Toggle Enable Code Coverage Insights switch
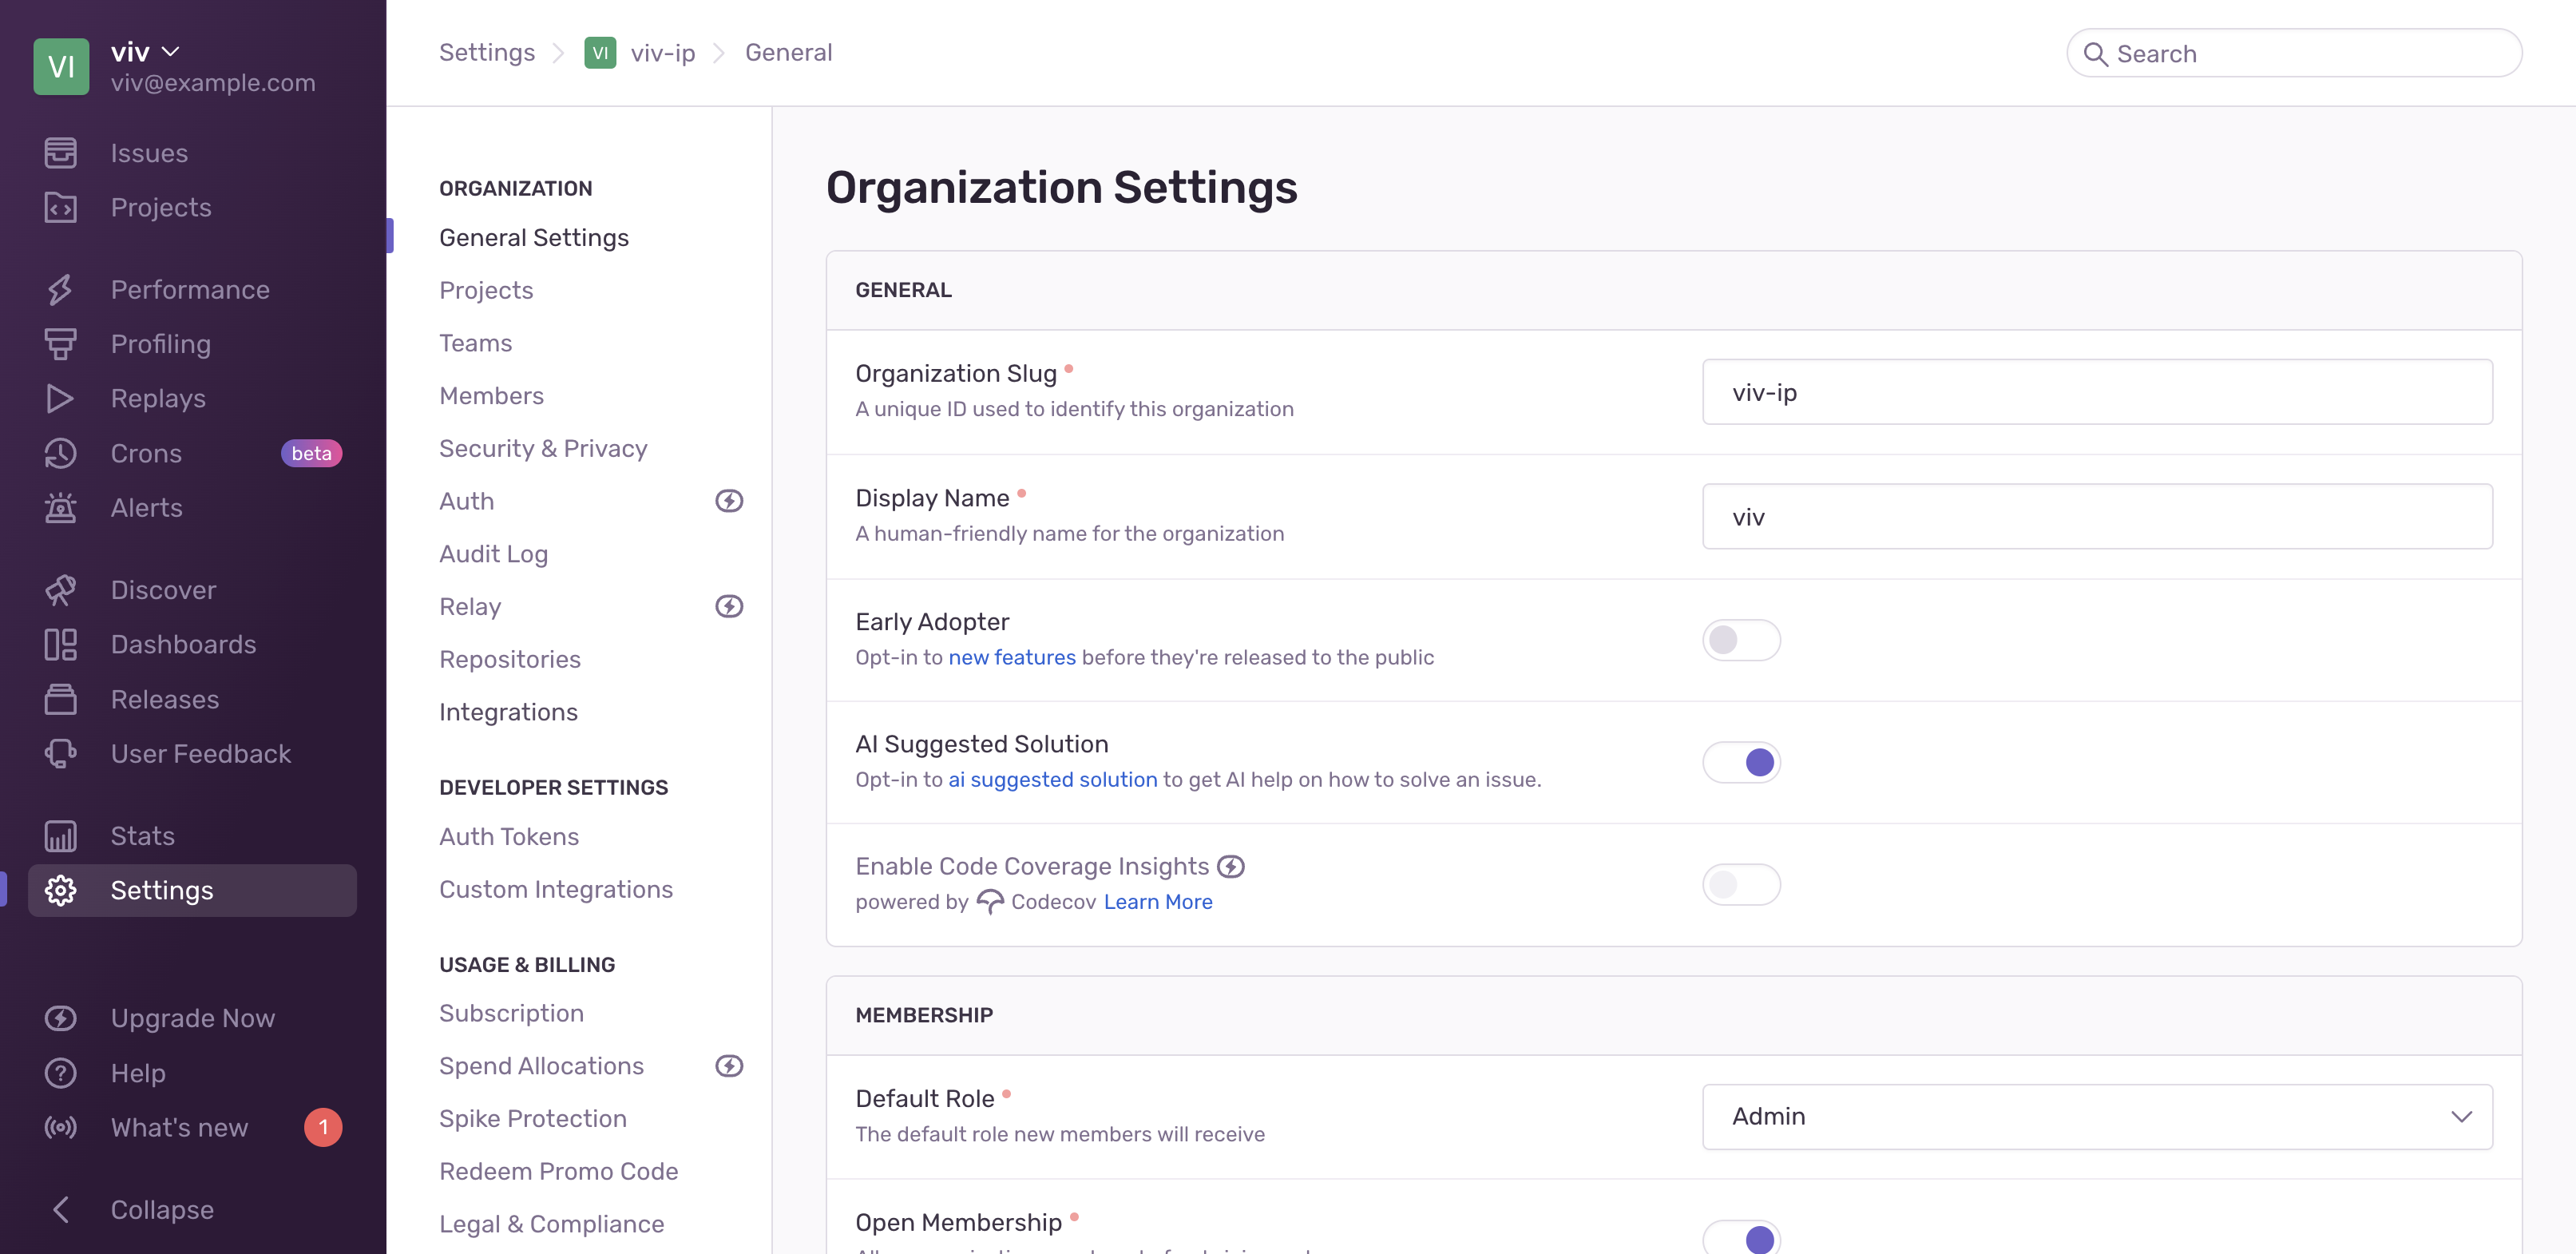The width and height of the screenshot is (2576, 1254). click(1741, 884)
